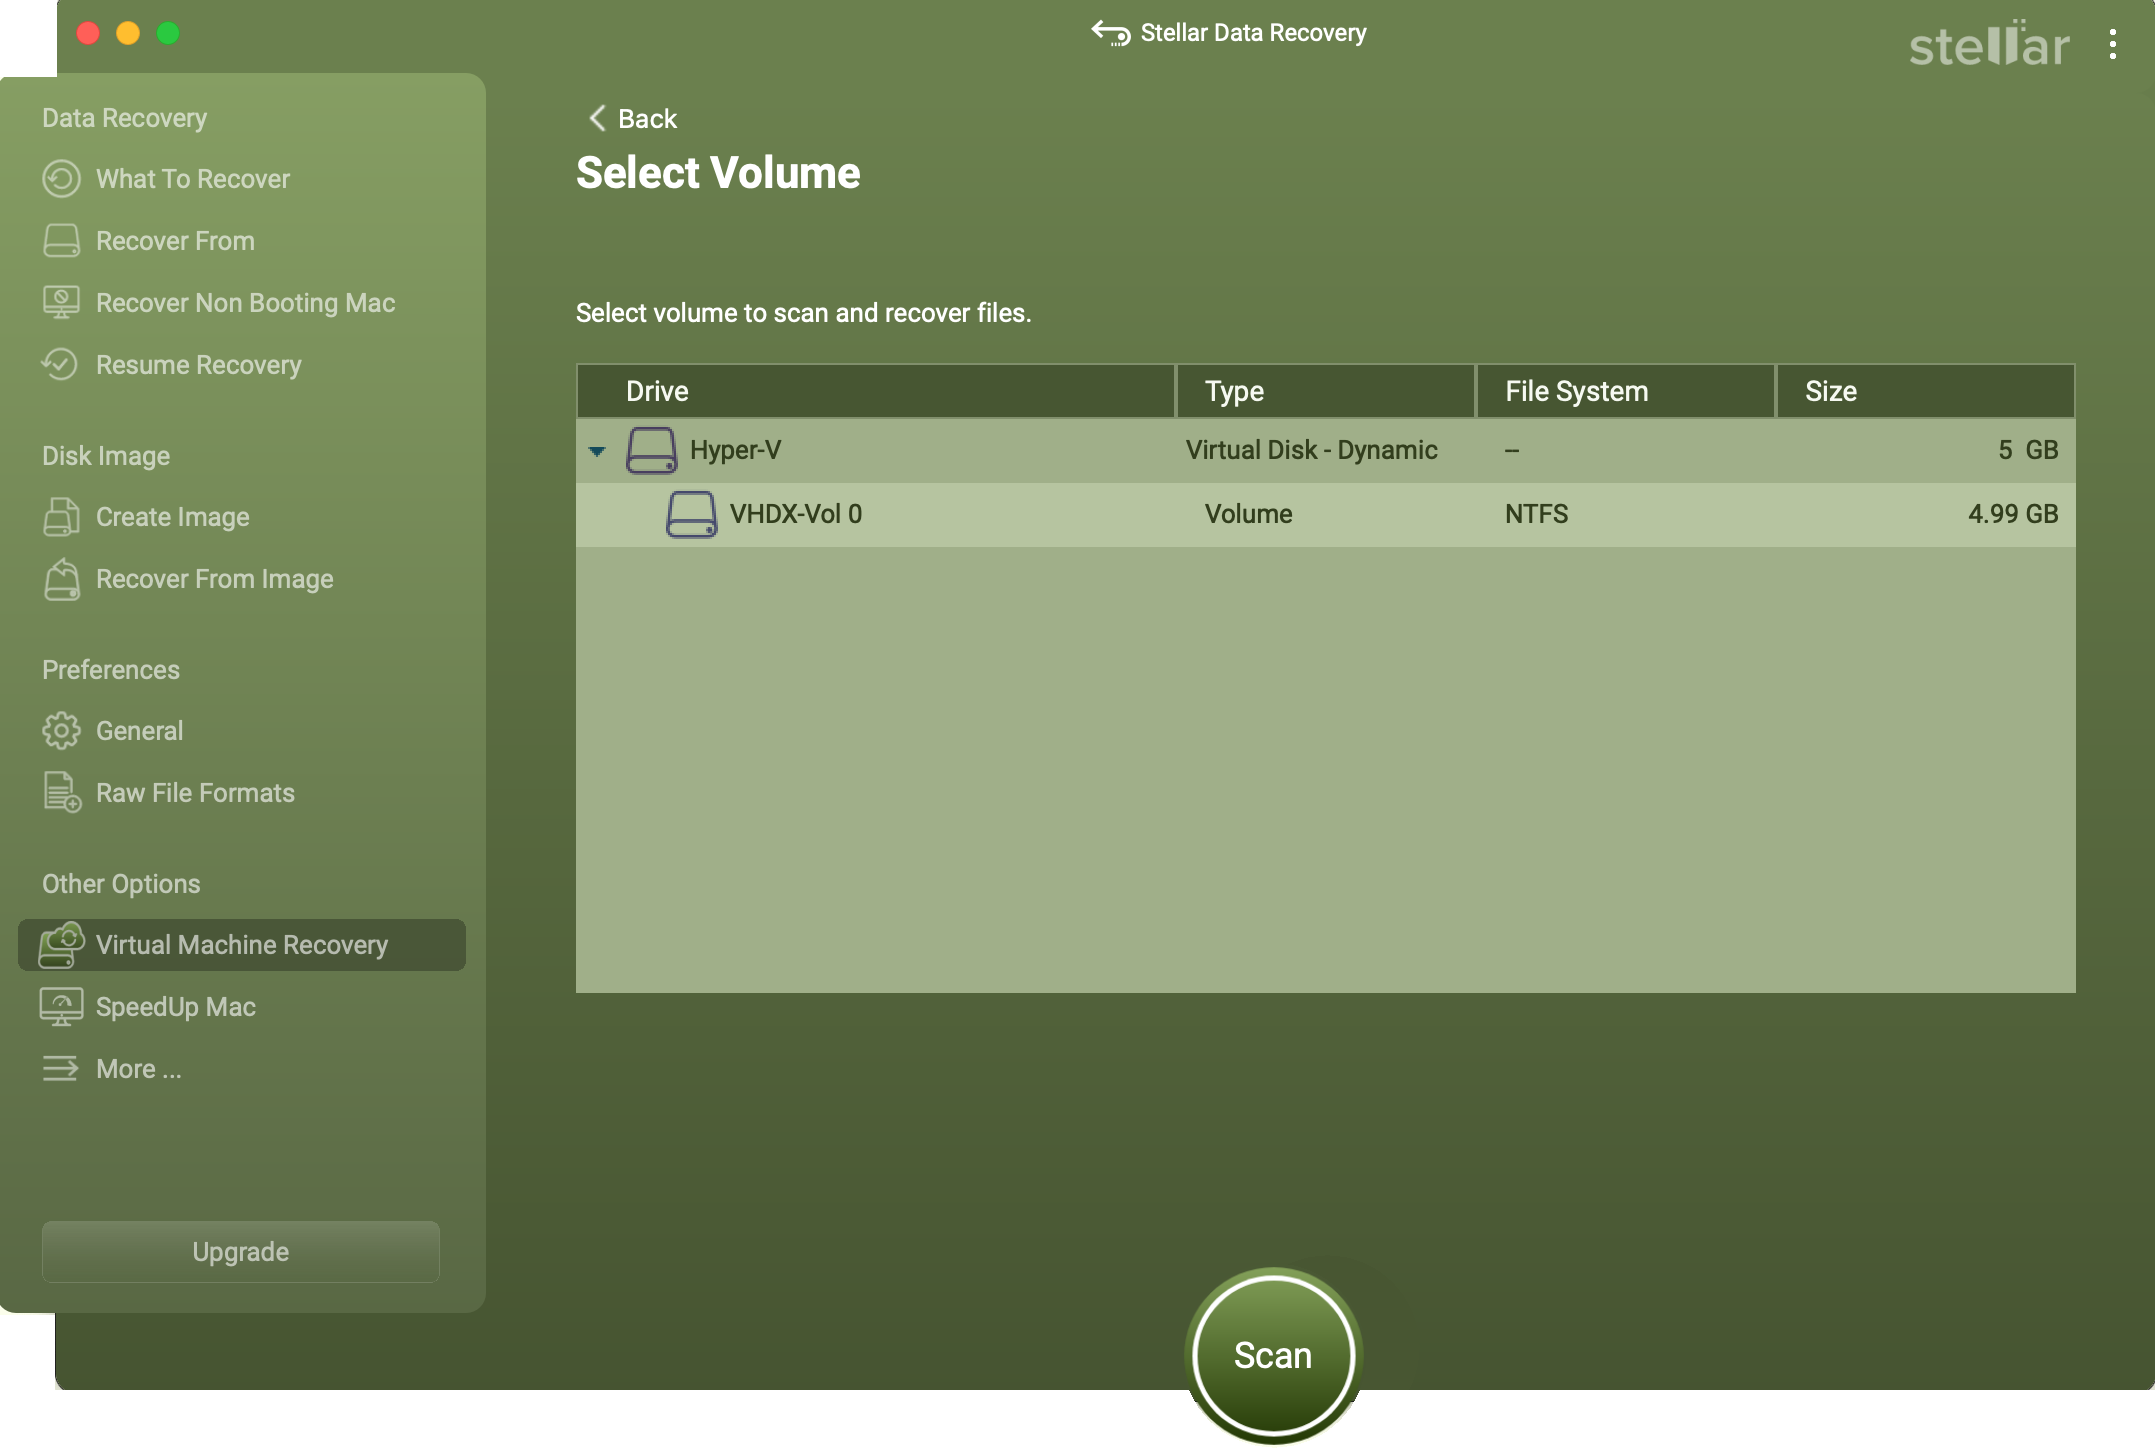Click the Recover From Image icon
Viewport: 2155px width, 1448px height.
(x=61, y=579)
